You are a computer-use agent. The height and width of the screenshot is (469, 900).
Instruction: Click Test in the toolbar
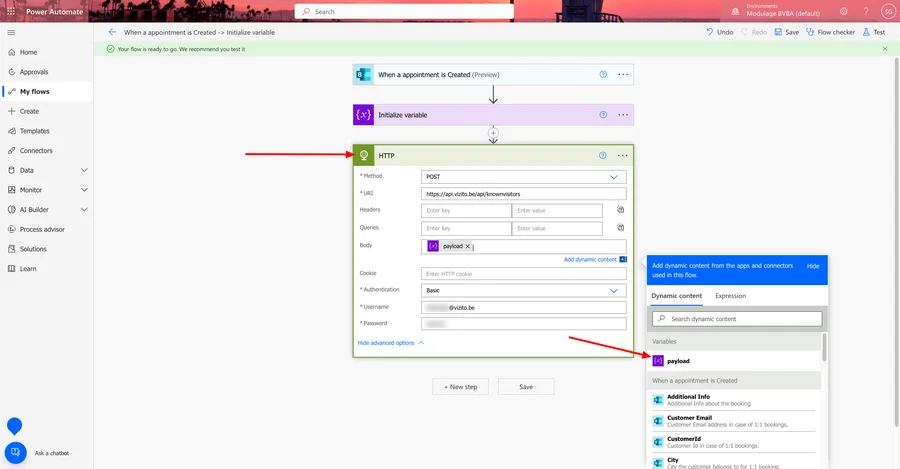point(874,32)
